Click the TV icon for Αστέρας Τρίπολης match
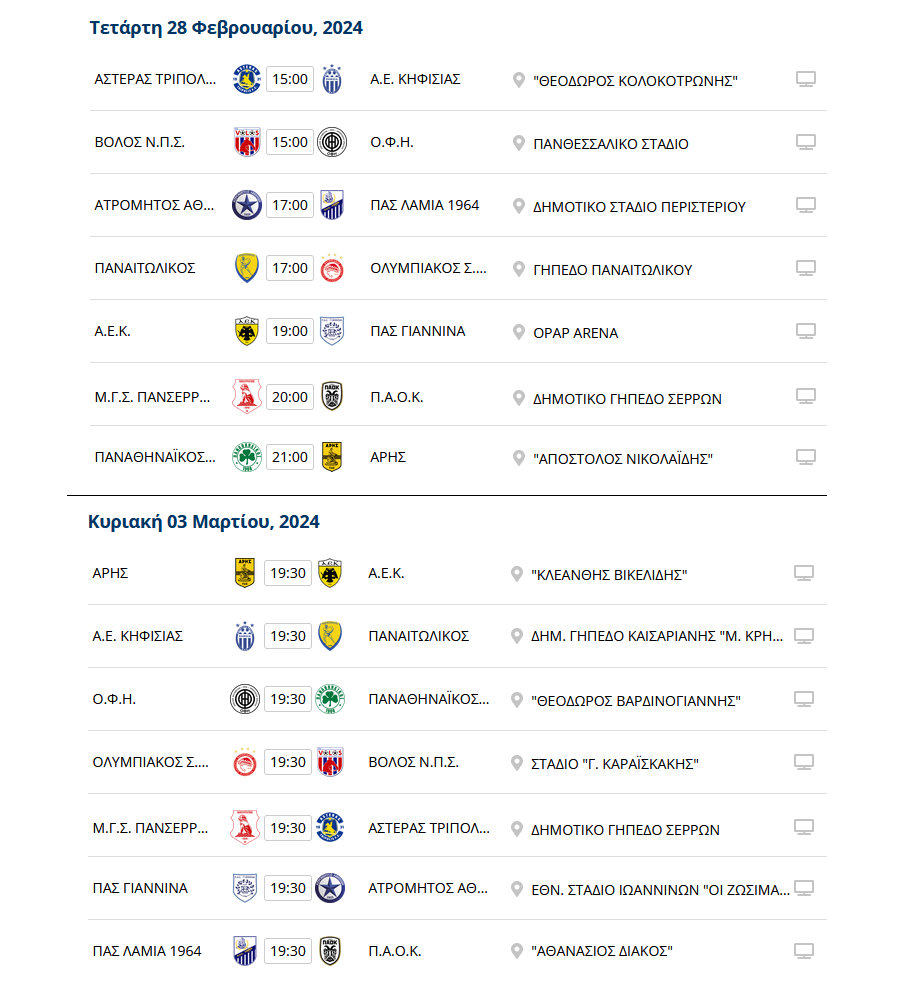899x986 pixels. (x=805, y=79)
